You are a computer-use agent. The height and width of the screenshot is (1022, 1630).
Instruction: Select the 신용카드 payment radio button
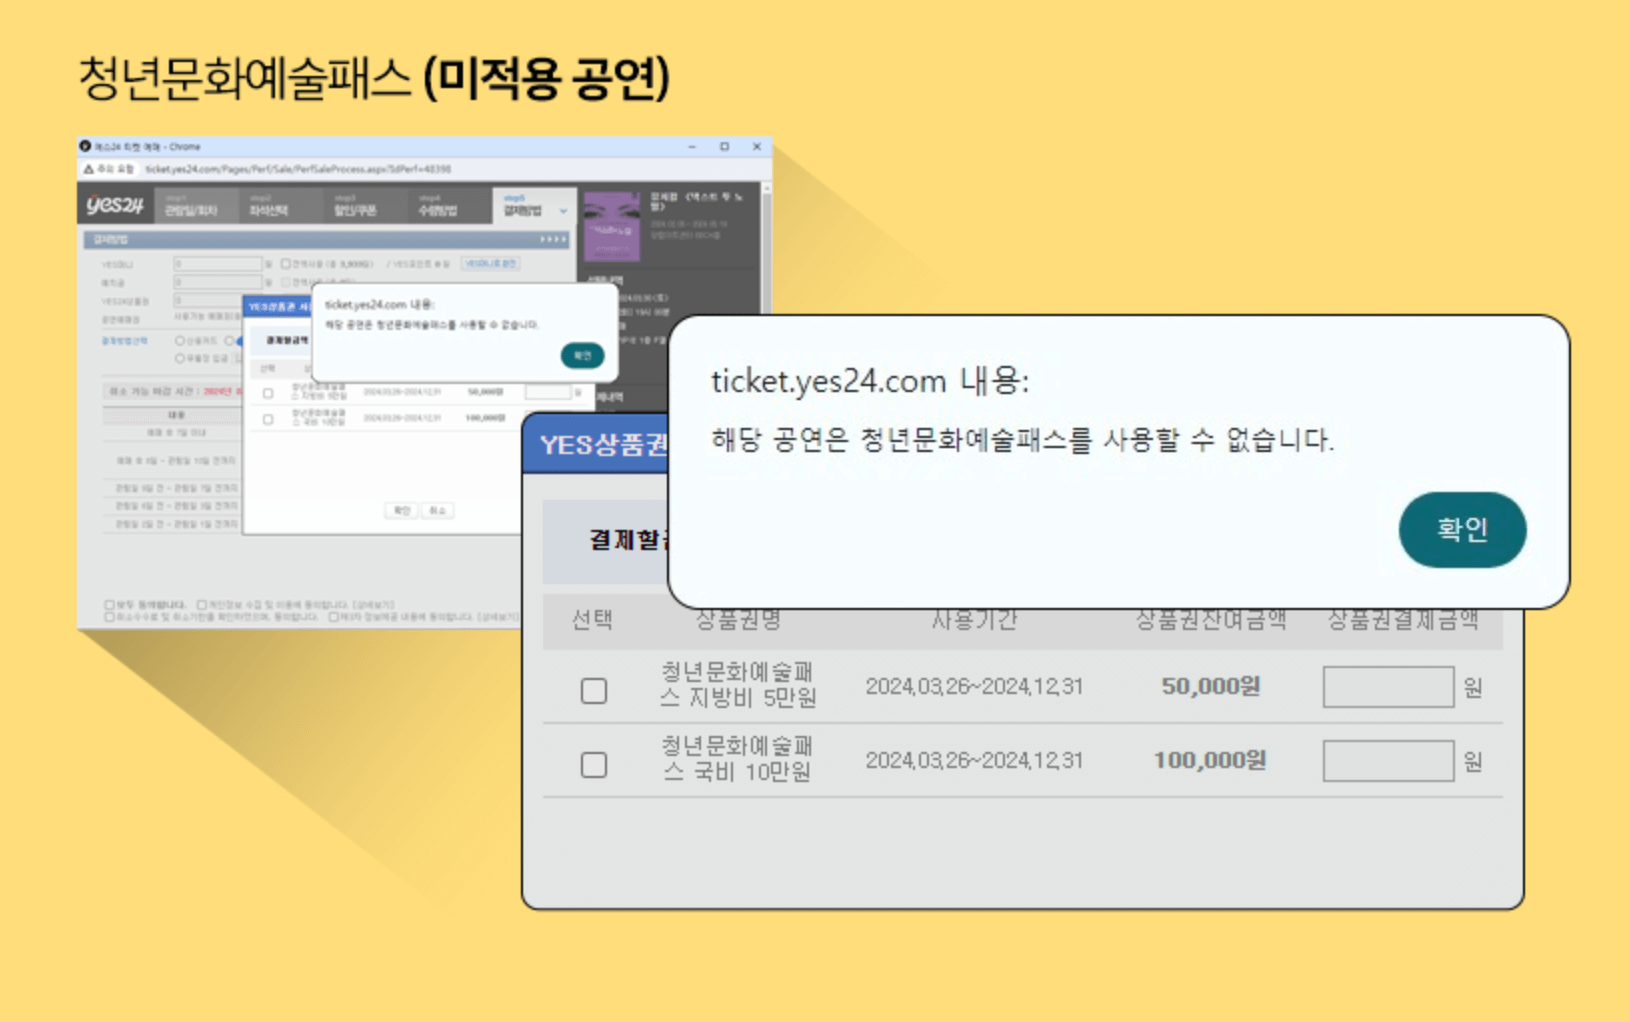(x=180, y=340)
